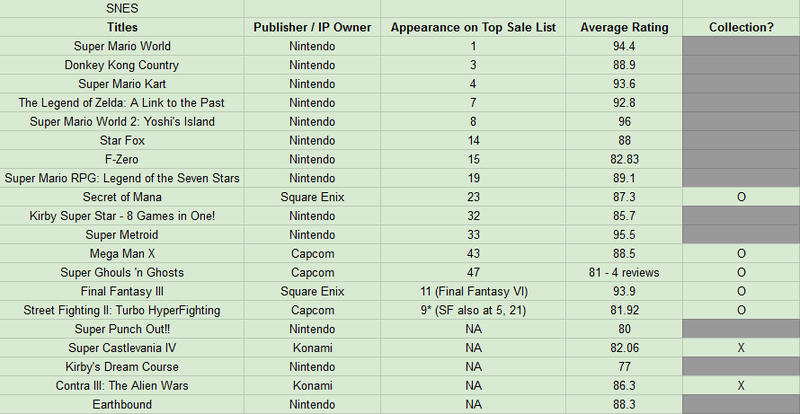The height and width of the screenshot is (414, 800).
Task: Click Kirby's Dream Course gray collection cell
Action: click(741, 367)
